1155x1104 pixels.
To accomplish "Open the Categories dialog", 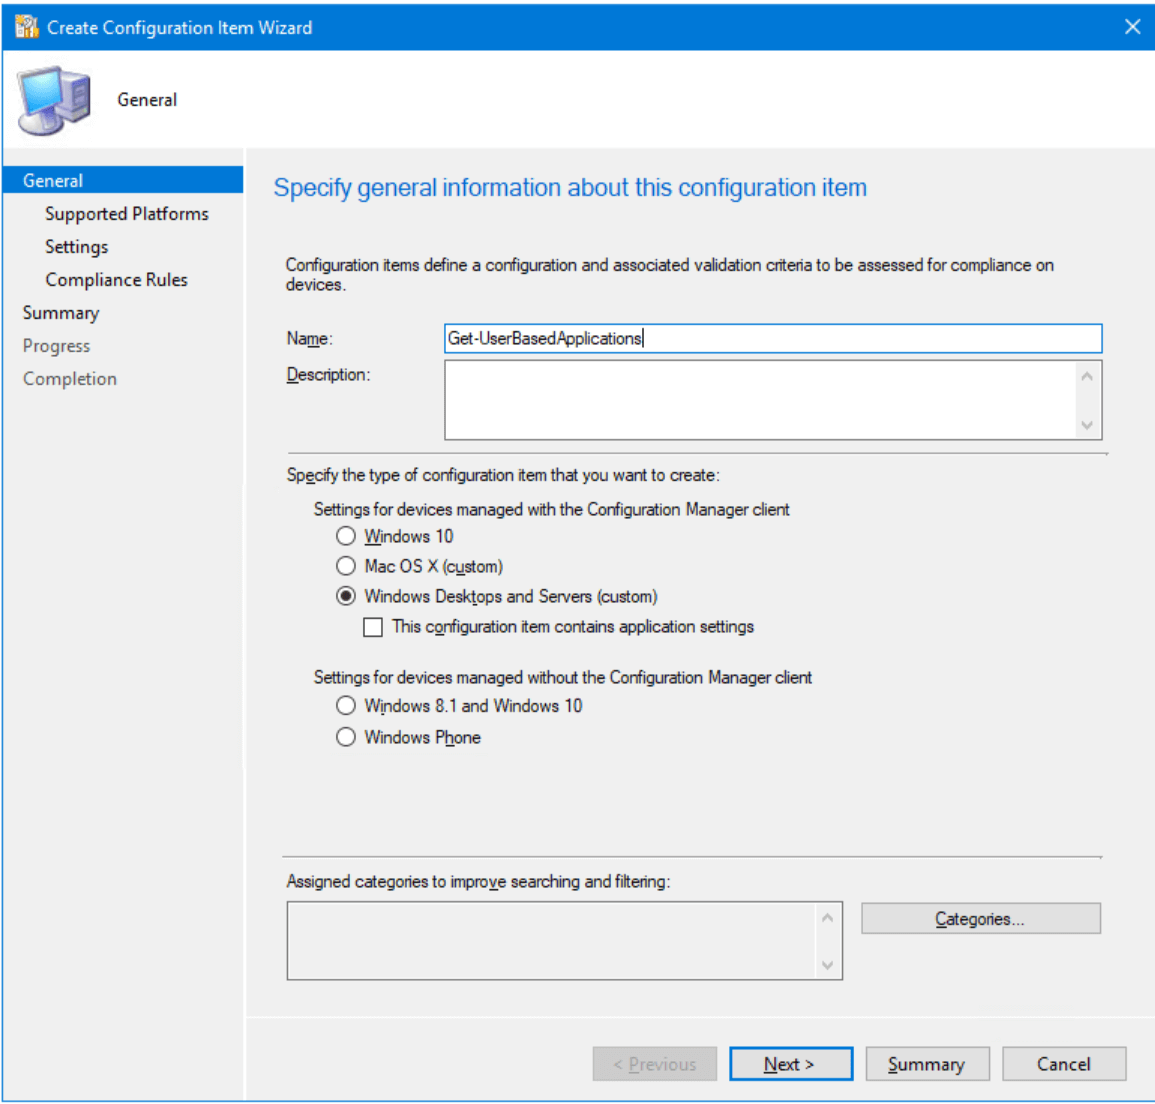I will (980, 918).
